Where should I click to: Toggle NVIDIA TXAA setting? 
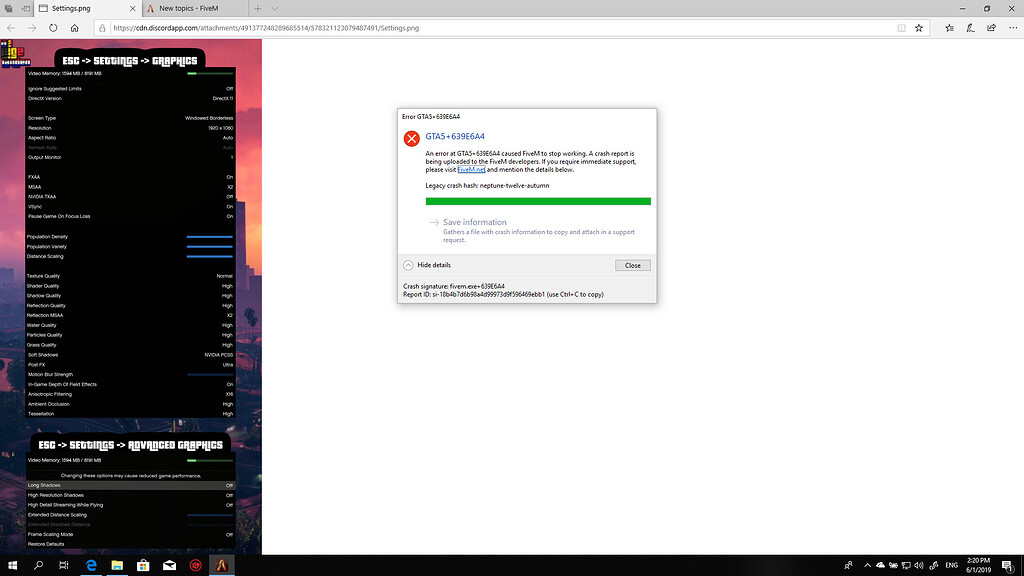[130, 197]
